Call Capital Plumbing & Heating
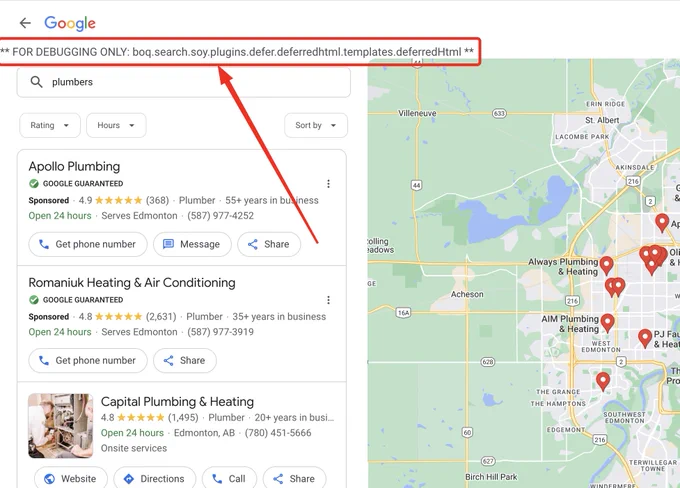Image resolution: width=680 pixels, height=488 pixels. (x=229, y=478)
